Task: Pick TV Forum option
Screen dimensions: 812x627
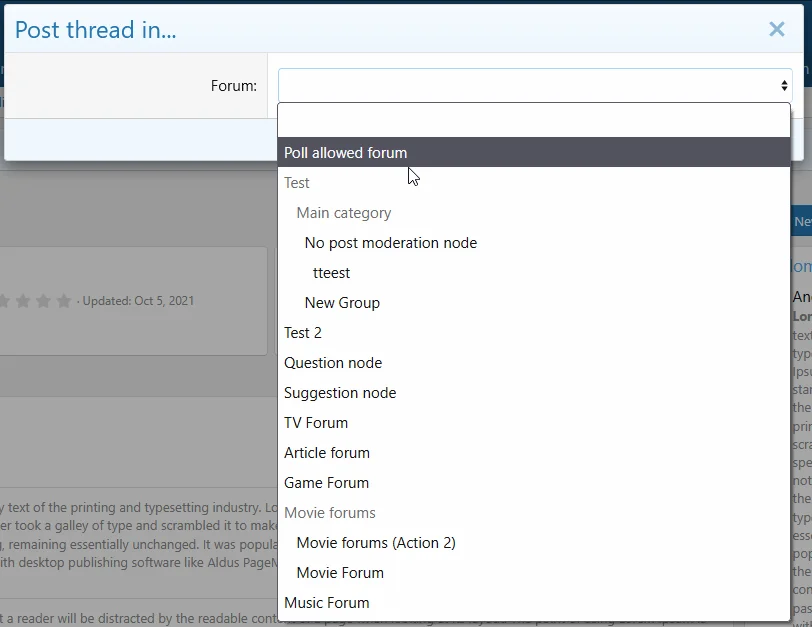Action: click(316, 423)
